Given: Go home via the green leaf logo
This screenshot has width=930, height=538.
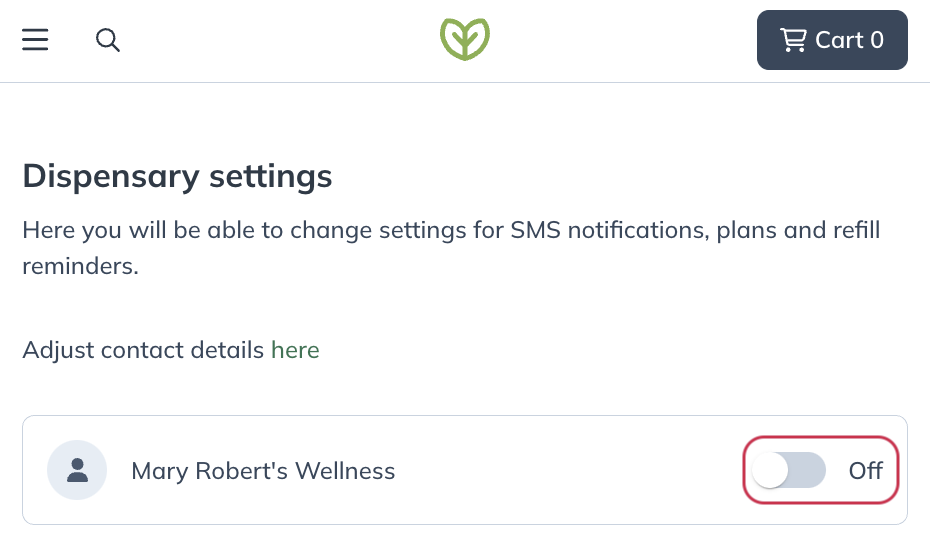Looking at the screenshot, I should (465, 39).
